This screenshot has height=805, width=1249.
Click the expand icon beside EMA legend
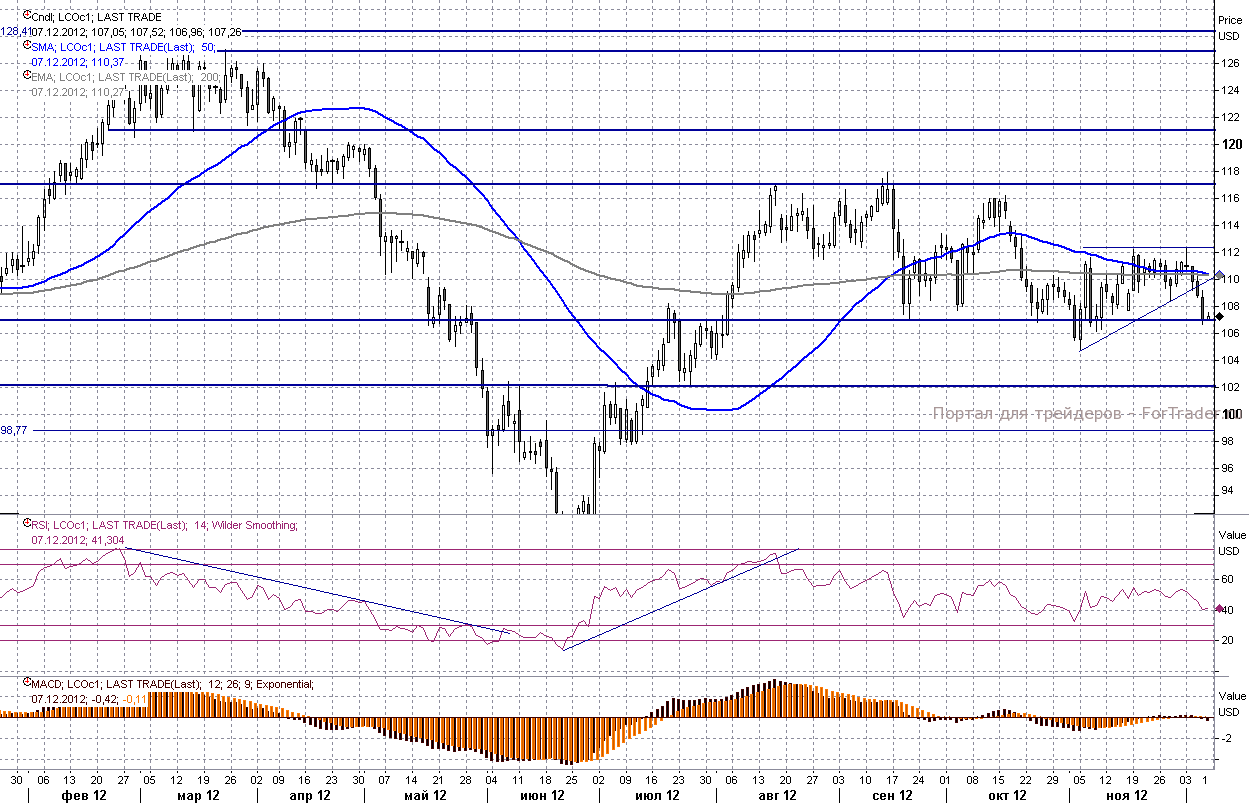coord(26,76)
